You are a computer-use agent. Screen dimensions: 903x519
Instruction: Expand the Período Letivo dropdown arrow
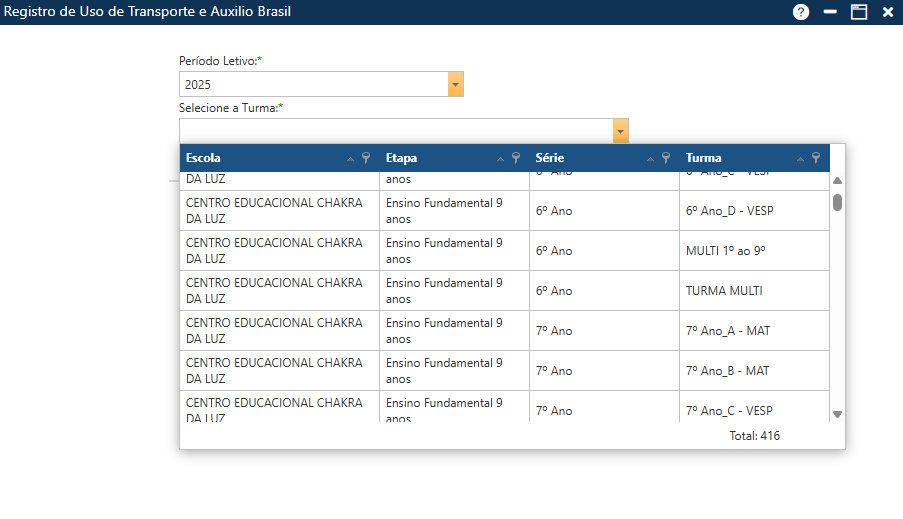pos(456,85)
